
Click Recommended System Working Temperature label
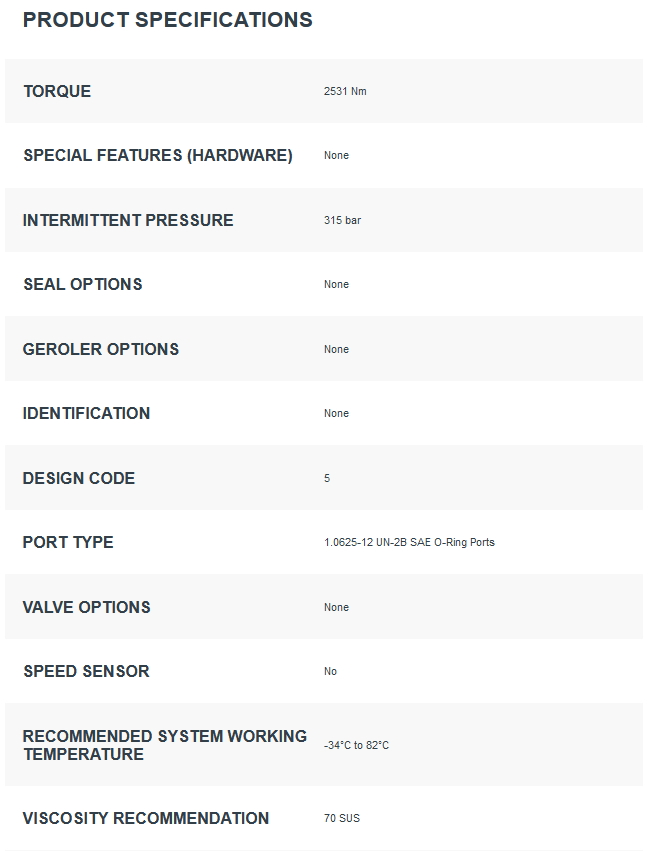coord(164,745)
